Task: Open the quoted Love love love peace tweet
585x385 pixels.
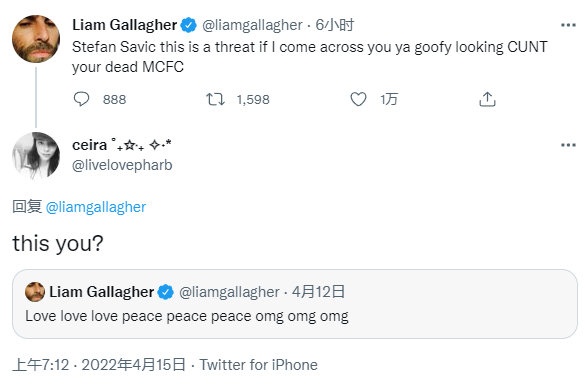Action: (x=295, y=304)
